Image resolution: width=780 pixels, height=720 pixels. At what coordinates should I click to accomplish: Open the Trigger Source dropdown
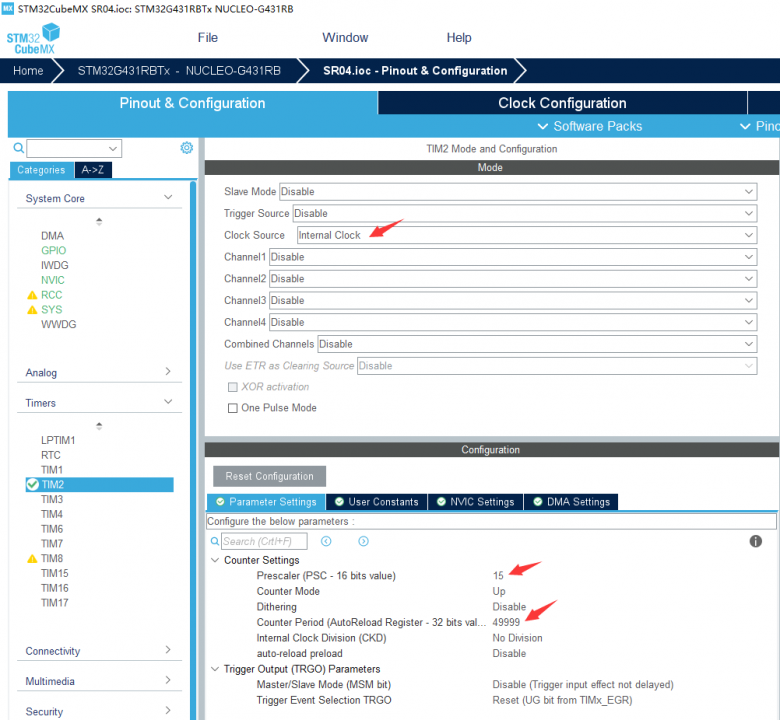click(525, 213)
